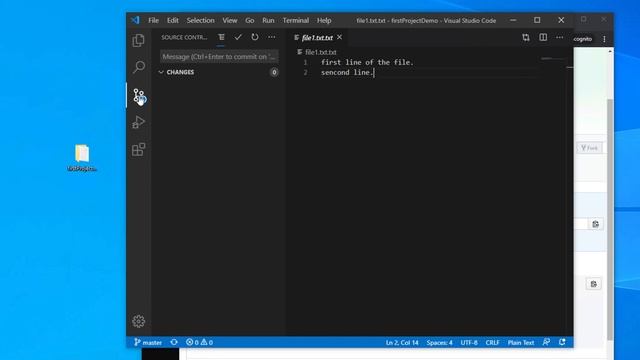
Task: Open the Go menu
Action: (x=250, y=20)
